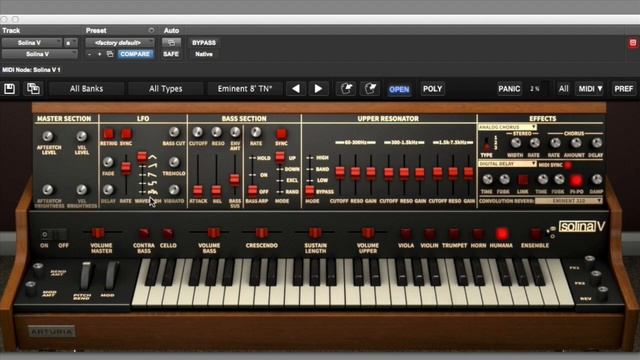Click the Chorus Amount knob
The image size is (640, 360).
pyautogui.click(x=576, y=143)
